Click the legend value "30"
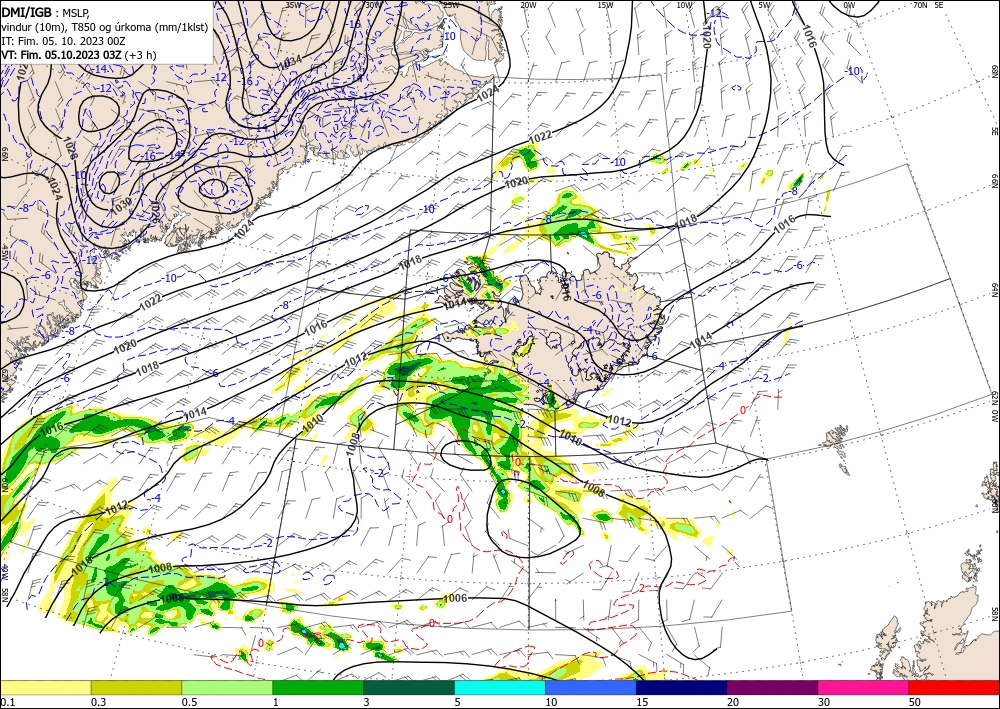 coord(825,702)
